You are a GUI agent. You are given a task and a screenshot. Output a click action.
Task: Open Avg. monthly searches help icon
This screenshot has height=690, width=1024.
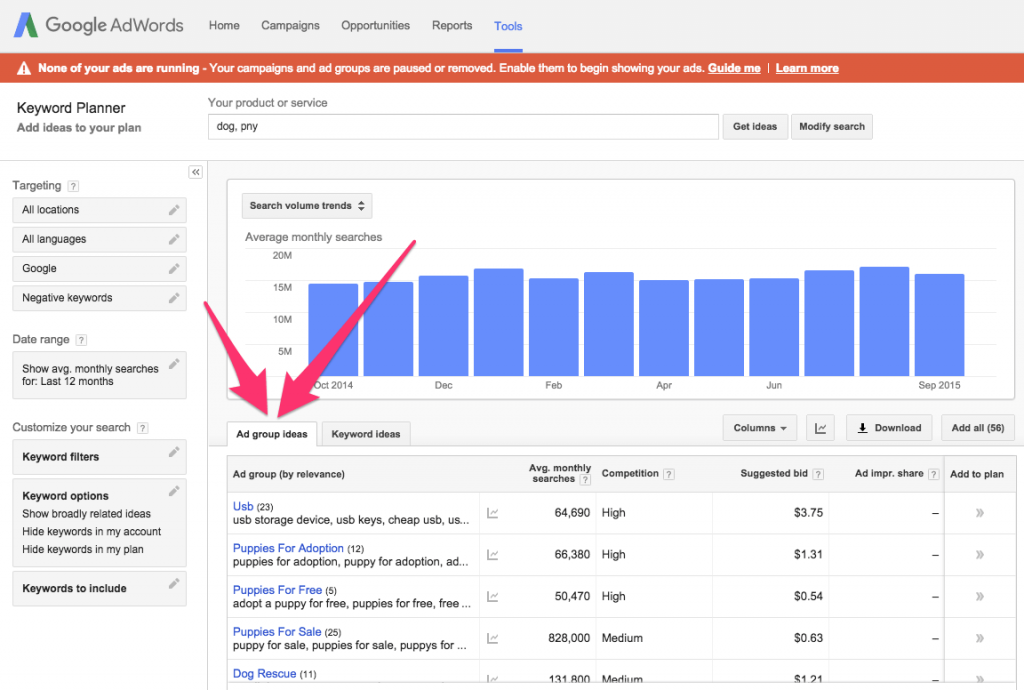coord(585,480)
